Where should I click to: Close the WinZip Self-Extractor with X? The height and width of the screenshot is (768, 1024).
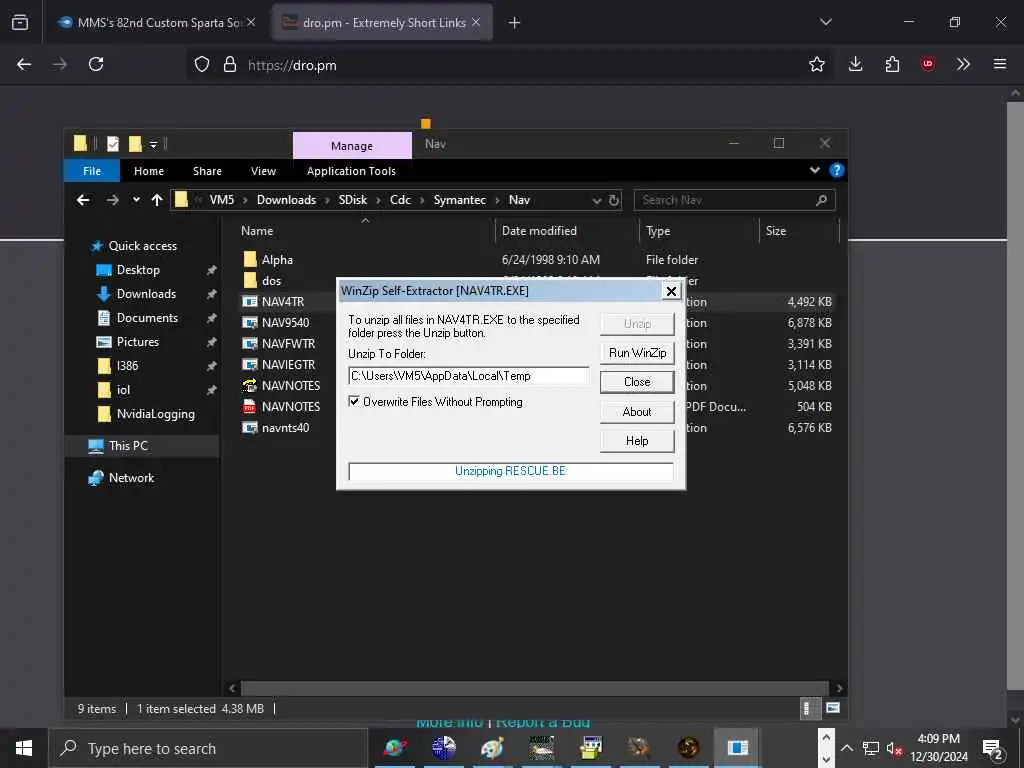click(671, 291)
